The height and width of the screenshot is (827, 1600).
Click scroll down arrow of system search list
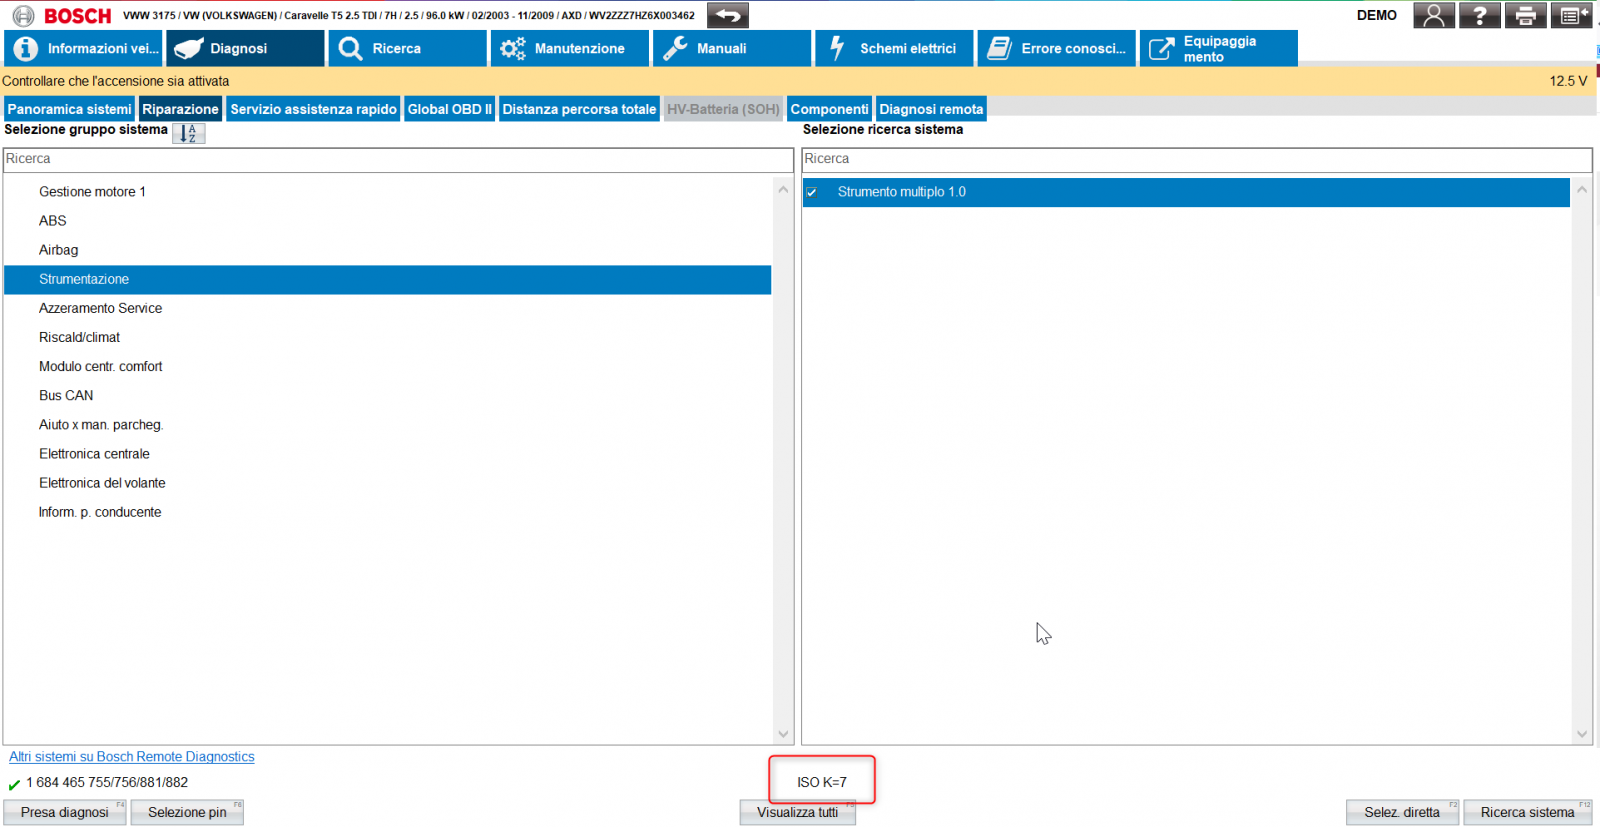1582,734
